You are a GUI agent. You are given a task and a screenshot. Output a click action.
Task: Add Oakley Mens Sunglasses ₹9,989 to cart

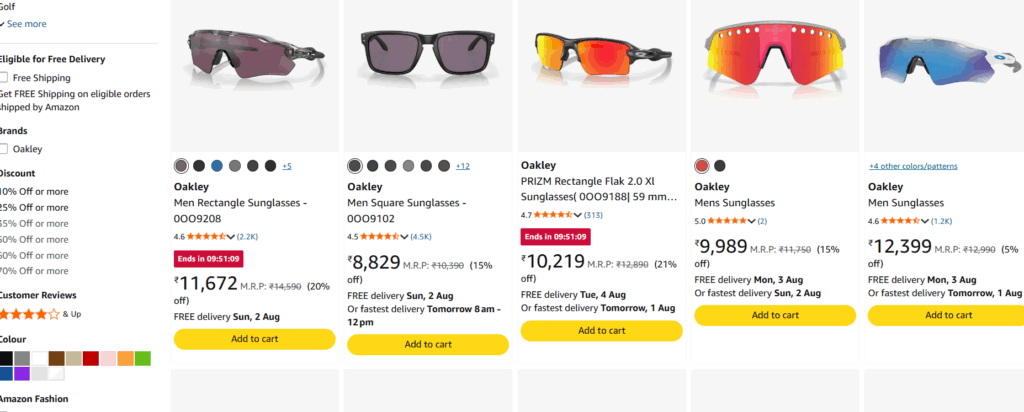(775, 315)
